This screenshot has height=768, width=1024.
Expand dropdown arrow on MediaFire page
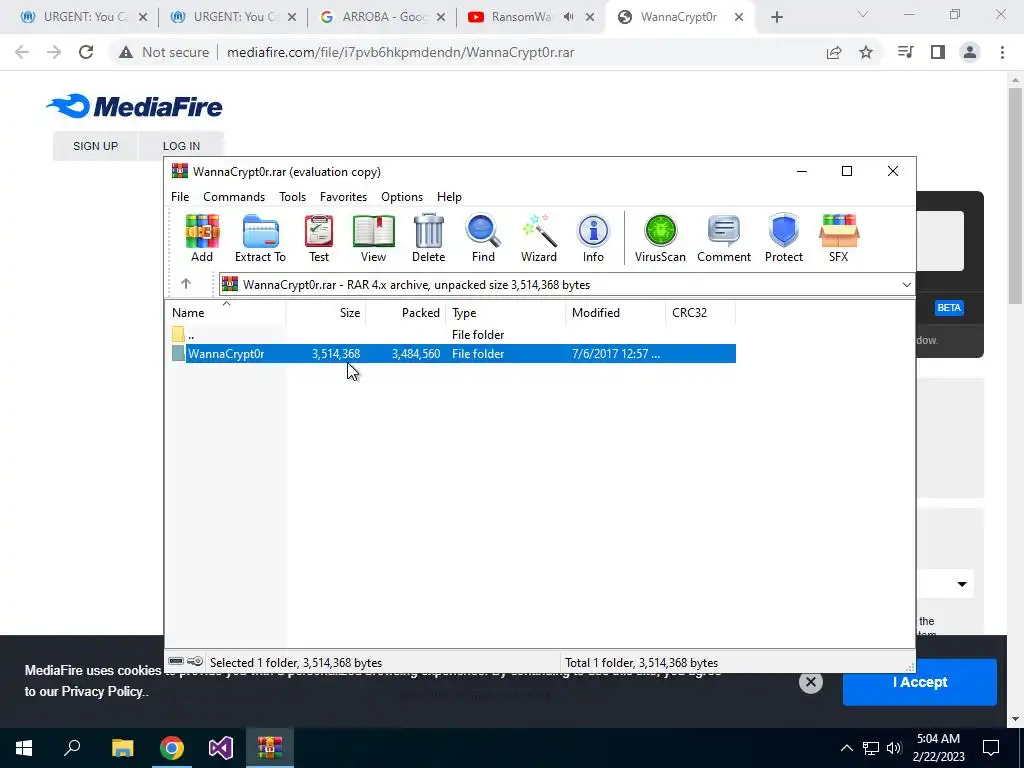962,584
